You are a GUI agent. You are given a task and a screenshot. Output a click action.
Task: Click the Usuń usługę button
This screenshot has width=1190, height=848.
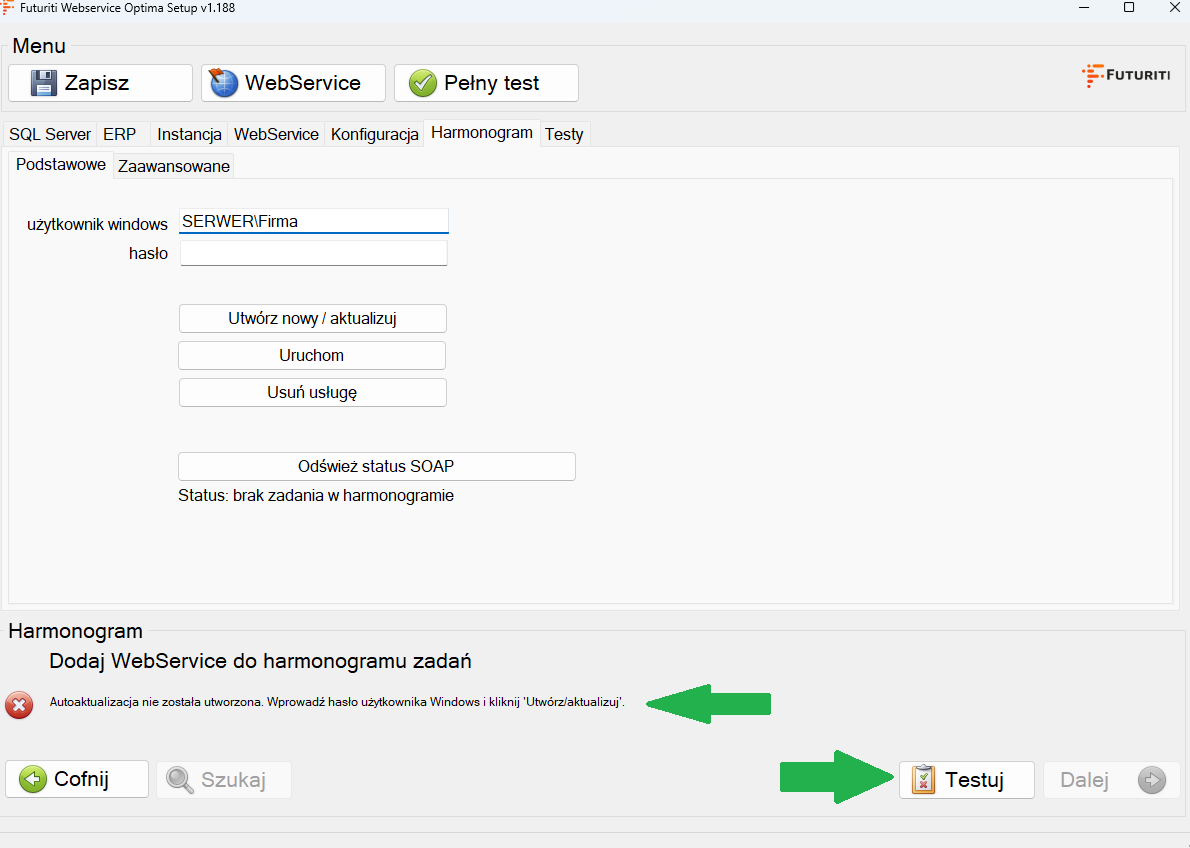pyautogui.click(x=312, y=393)
